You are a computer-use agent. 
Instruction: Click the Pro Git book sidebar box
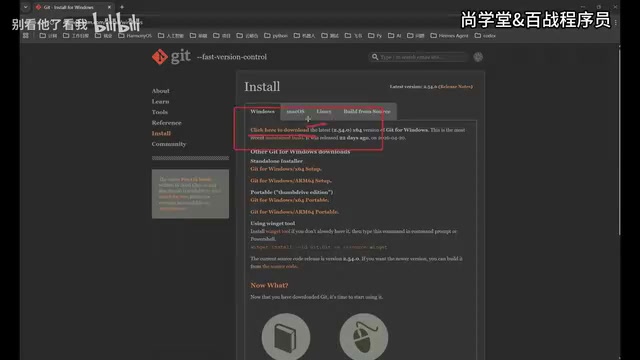[x=190, y=194]
